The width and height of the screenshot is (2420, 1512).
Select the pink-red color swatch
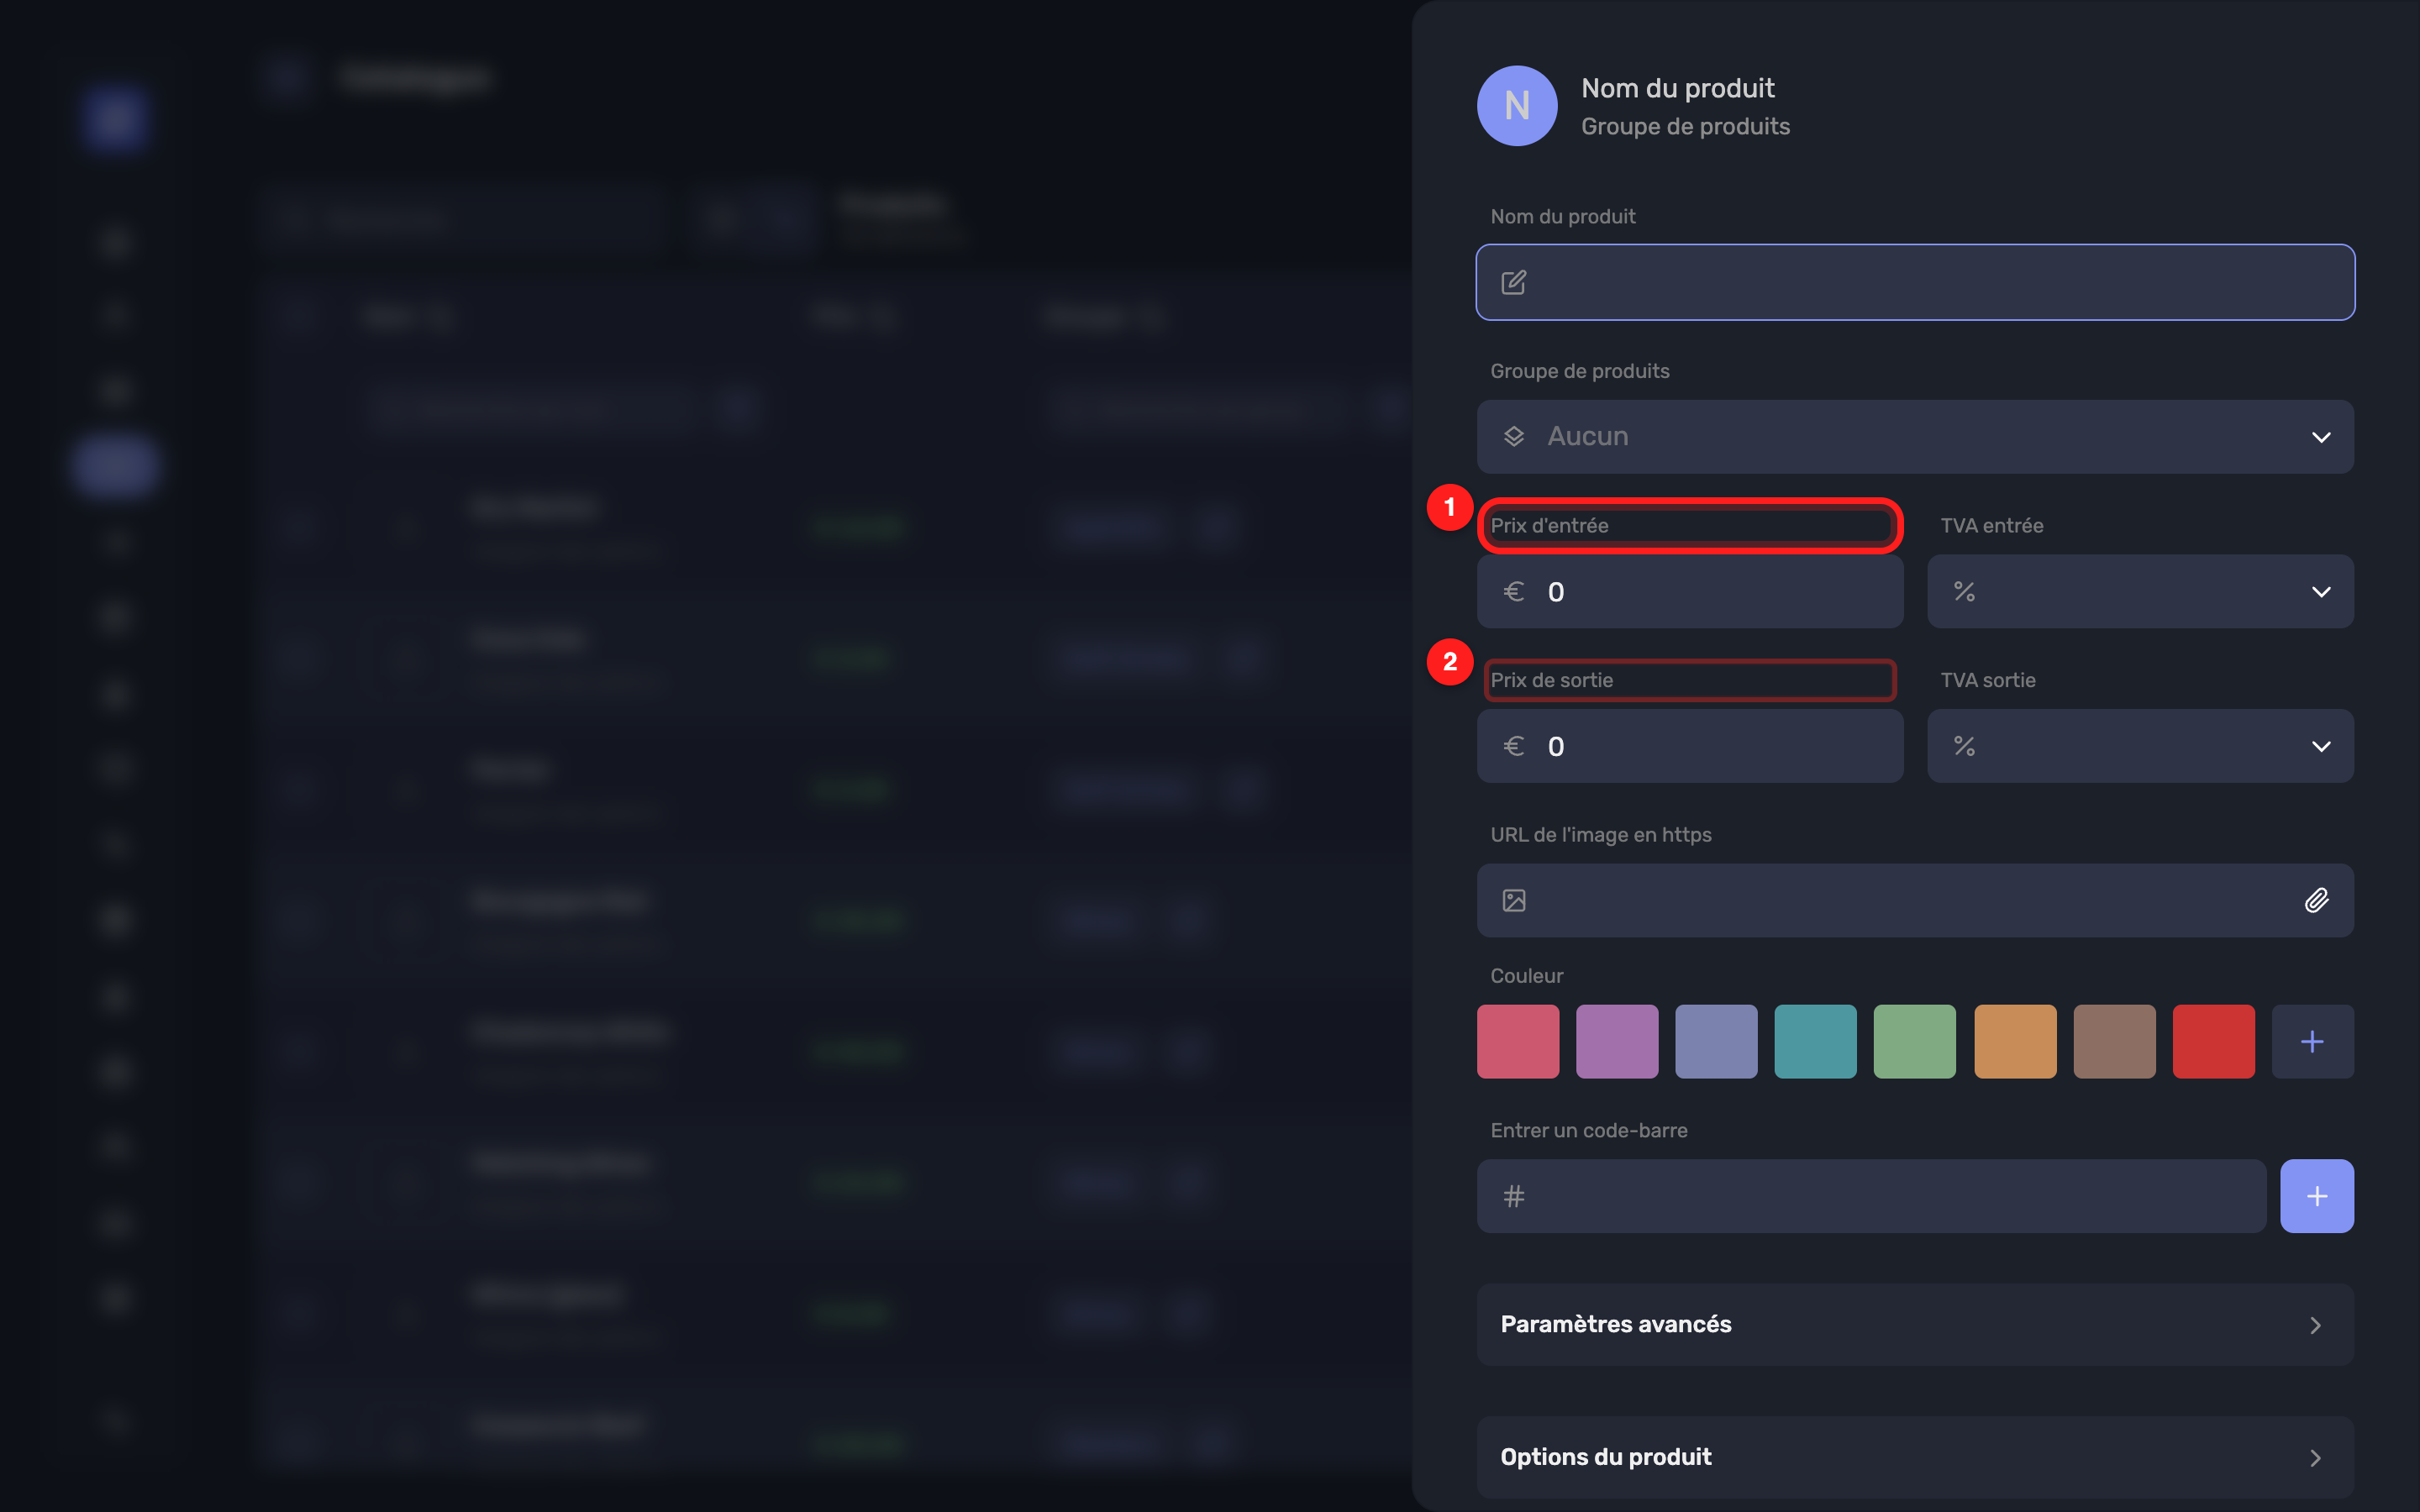(1518, 1041)
